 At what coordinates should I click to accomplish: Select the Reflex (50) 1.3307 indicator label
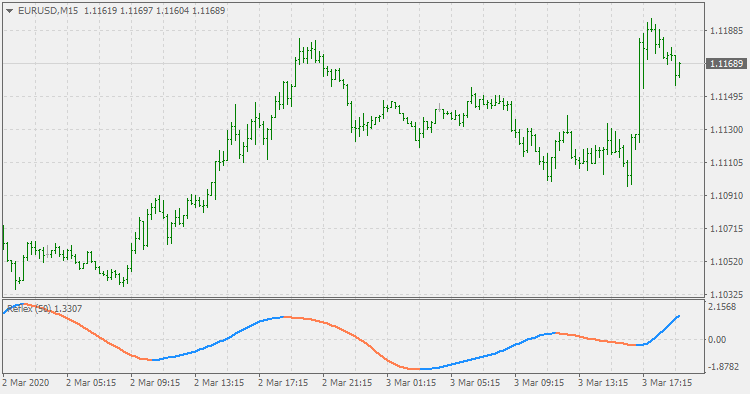[x=44, y=309]
